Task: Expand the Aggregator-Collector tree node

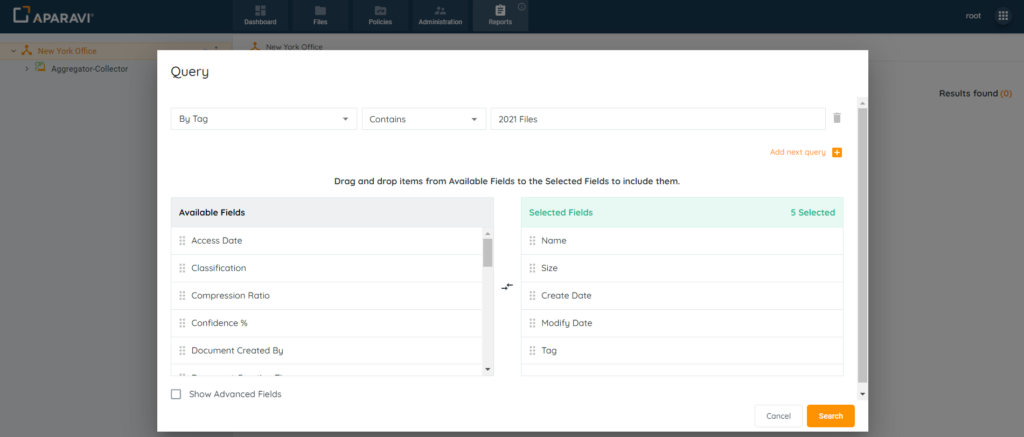Action: point(27,68)
